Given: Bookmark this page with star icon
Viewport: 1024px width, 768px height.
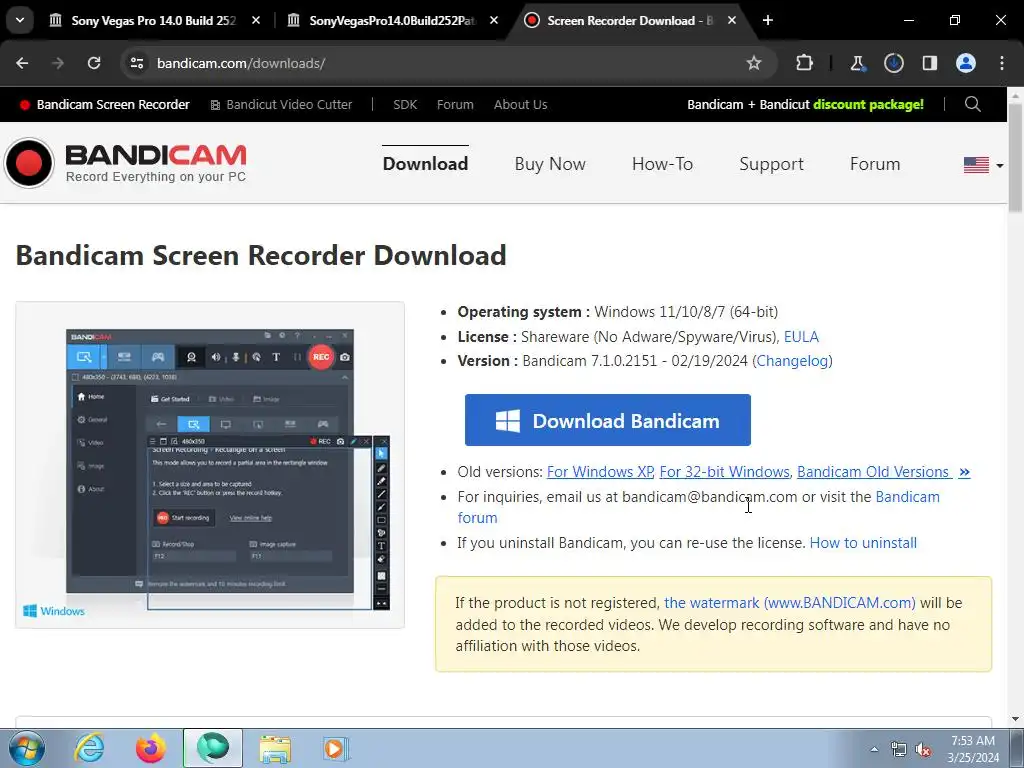Looking at the screenshot, I should [754, 63].
